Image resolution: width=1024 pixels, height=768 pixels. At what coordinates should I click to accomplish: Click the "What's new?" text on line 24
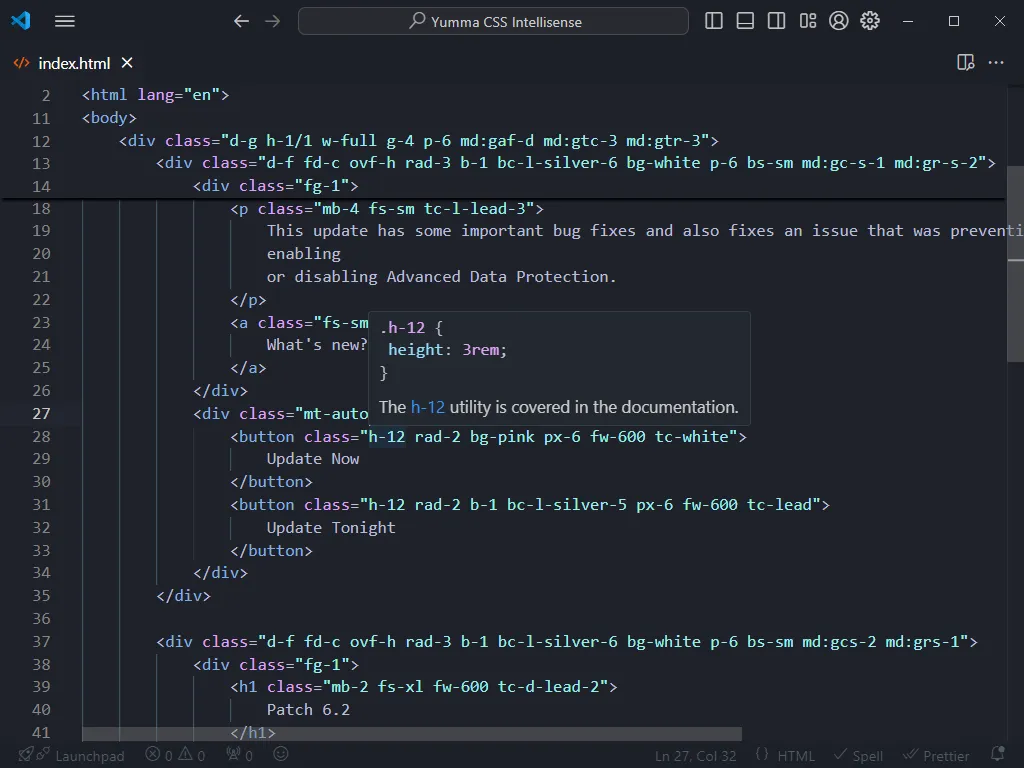317,345
